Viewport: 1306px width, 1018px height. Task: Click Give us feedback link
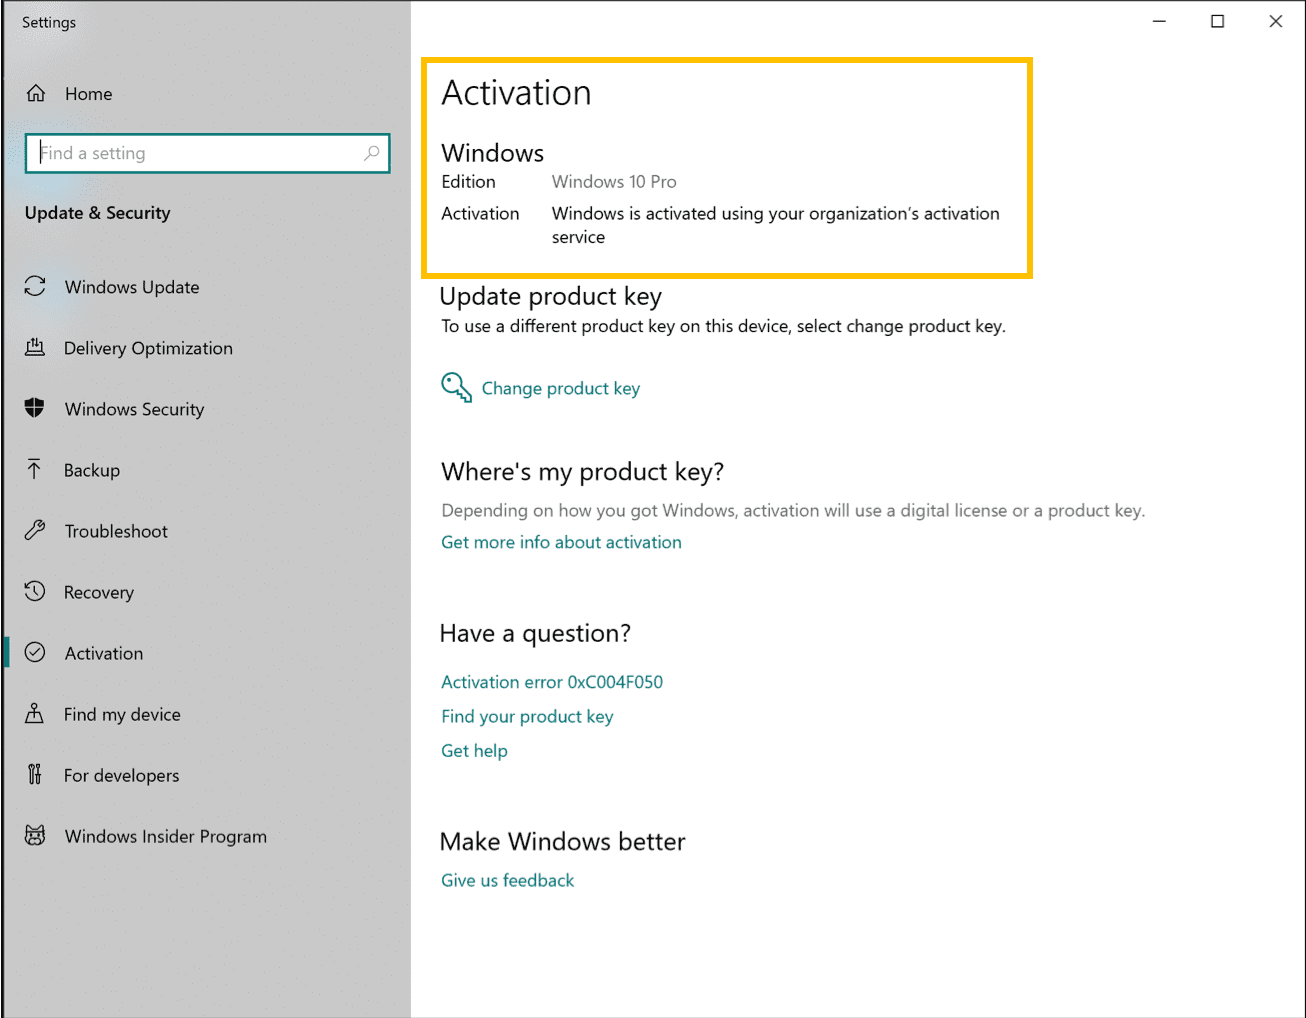(508, 880)
